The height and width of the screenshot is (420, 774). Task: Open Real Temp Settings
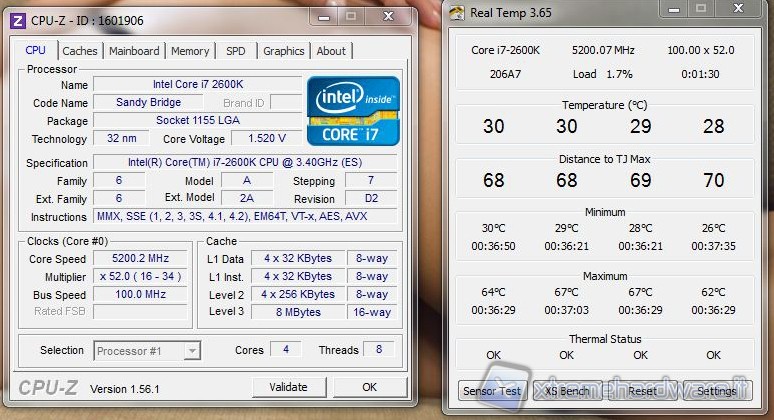pos(716,391)
